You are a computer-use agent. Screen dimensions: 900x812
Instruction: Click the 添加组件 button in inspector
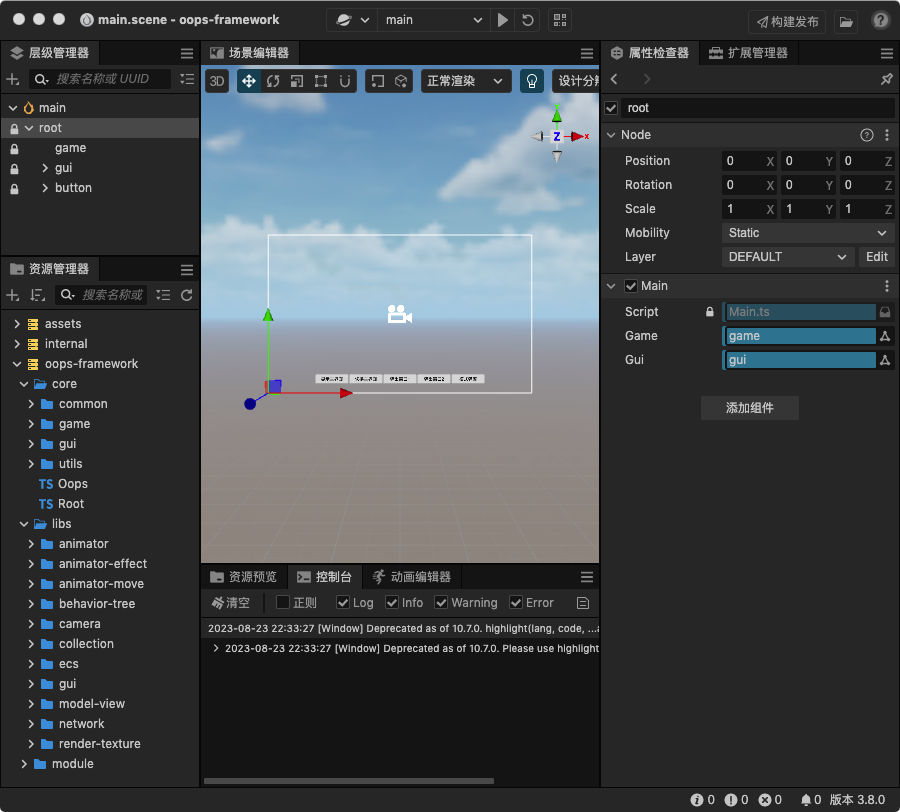tap(749, 408)
